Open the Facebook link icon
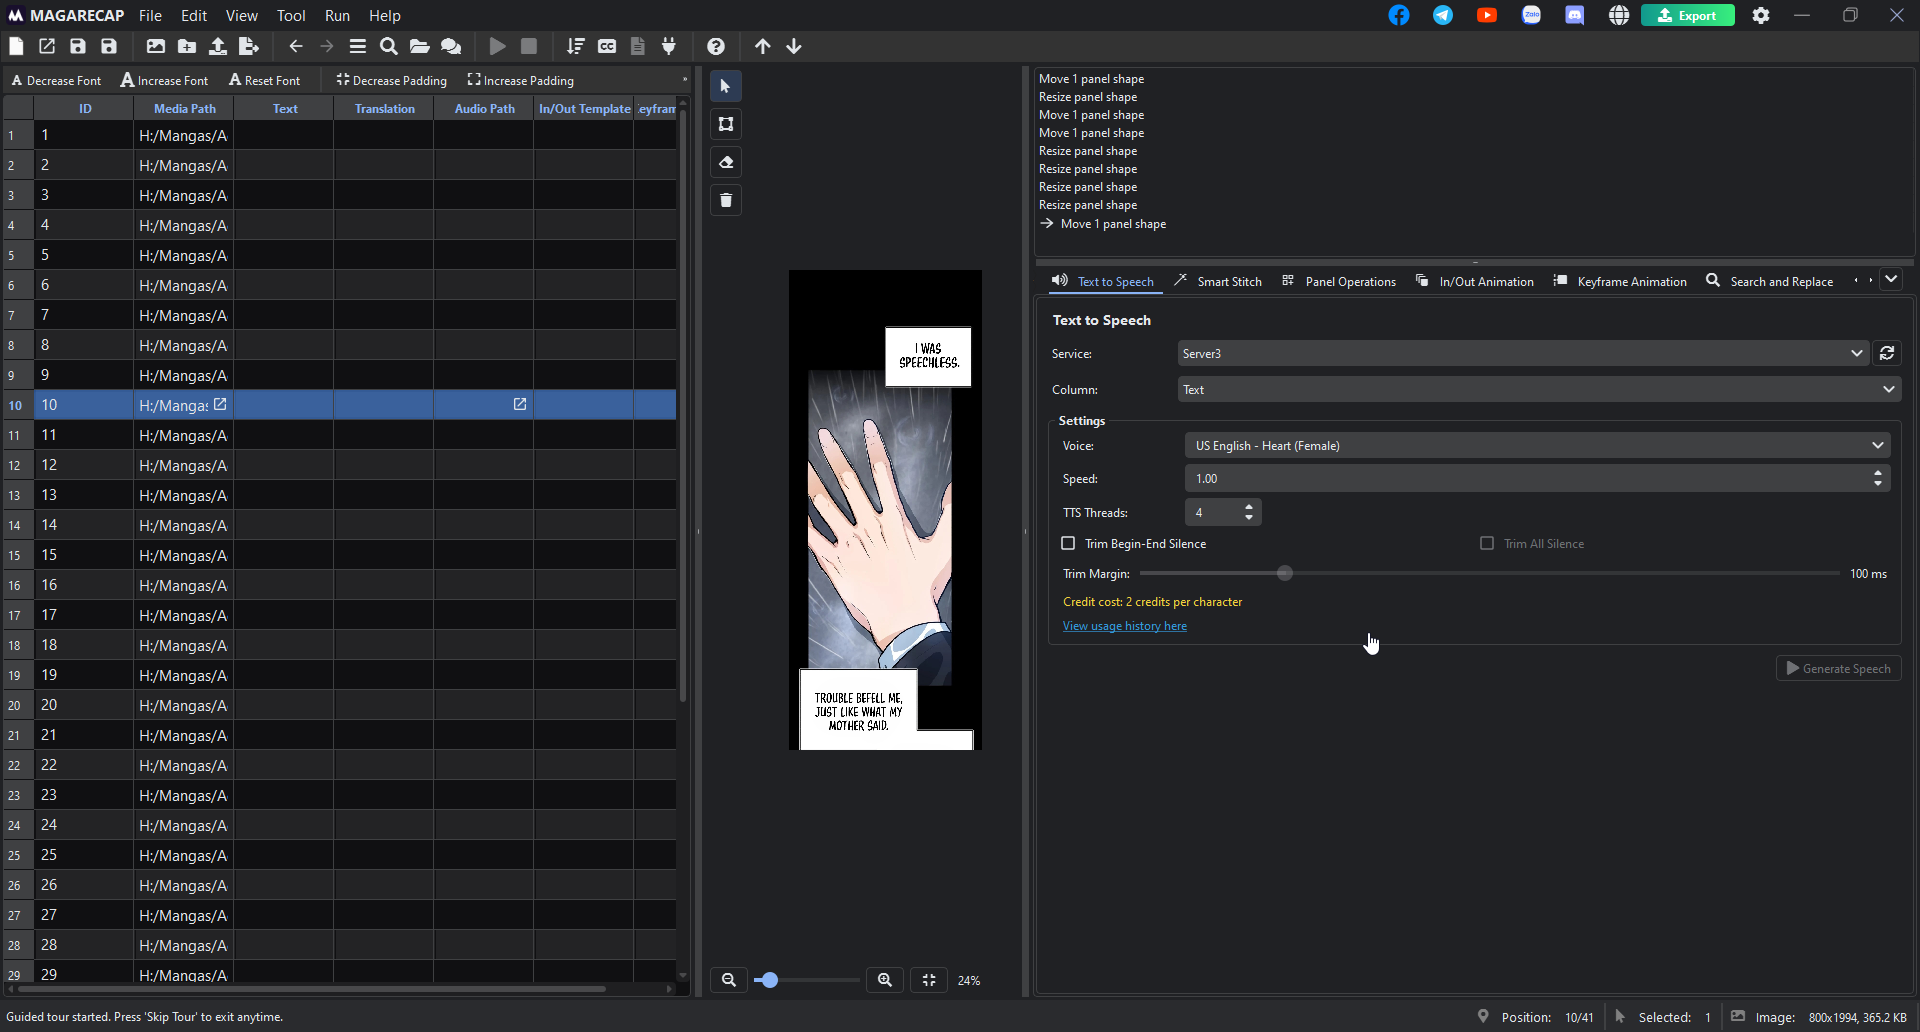1920x1032 pixels. 1399,15
